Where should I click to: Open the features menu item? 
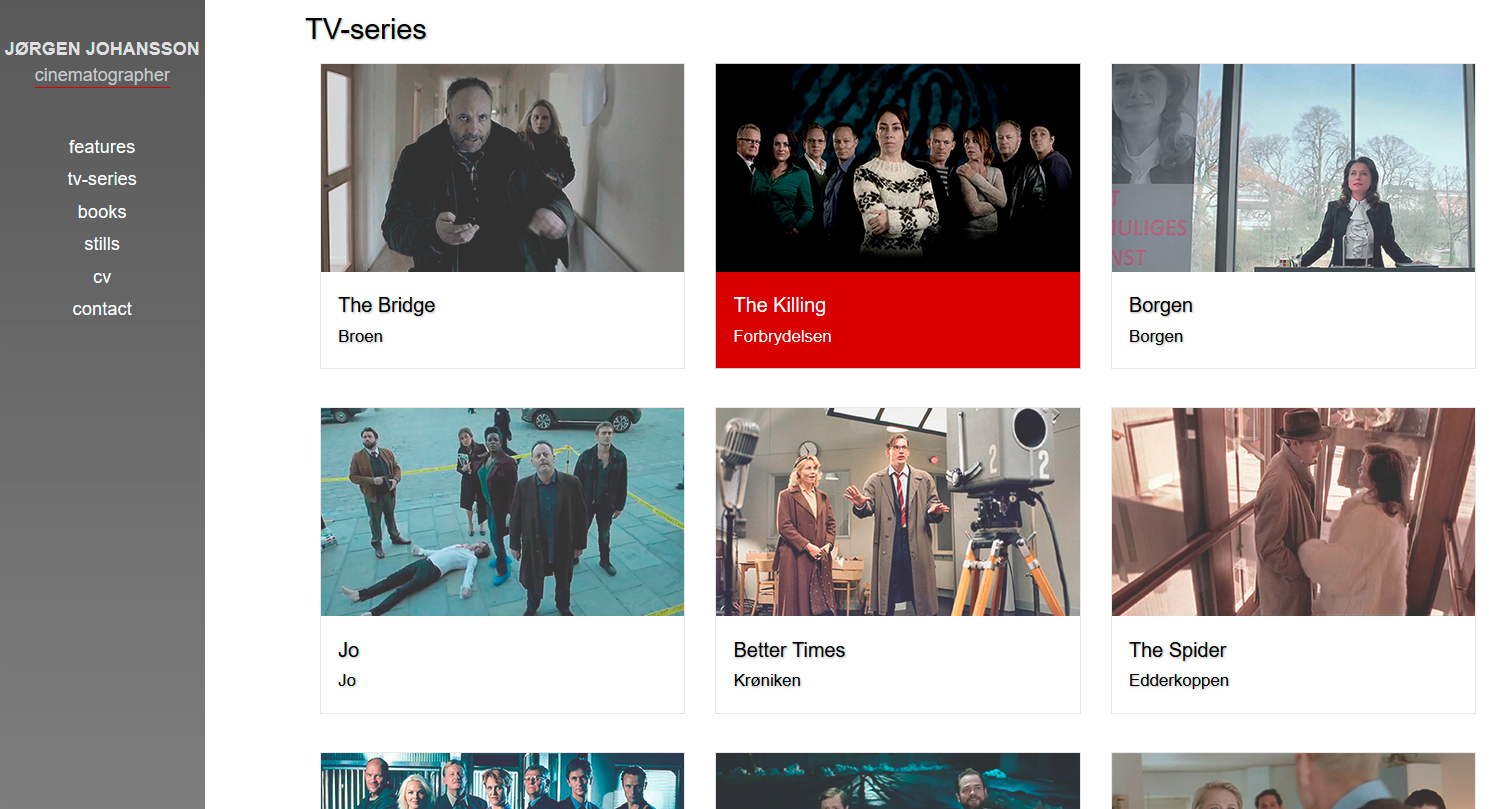tap(102, 147)
